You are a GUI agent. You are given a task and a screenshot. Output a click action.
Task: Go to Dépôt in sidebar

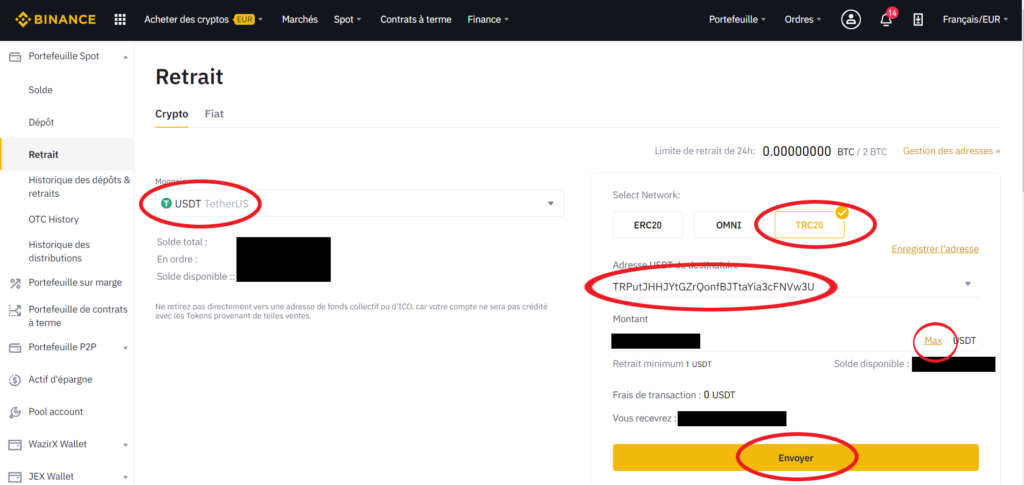tap(41, 123)
